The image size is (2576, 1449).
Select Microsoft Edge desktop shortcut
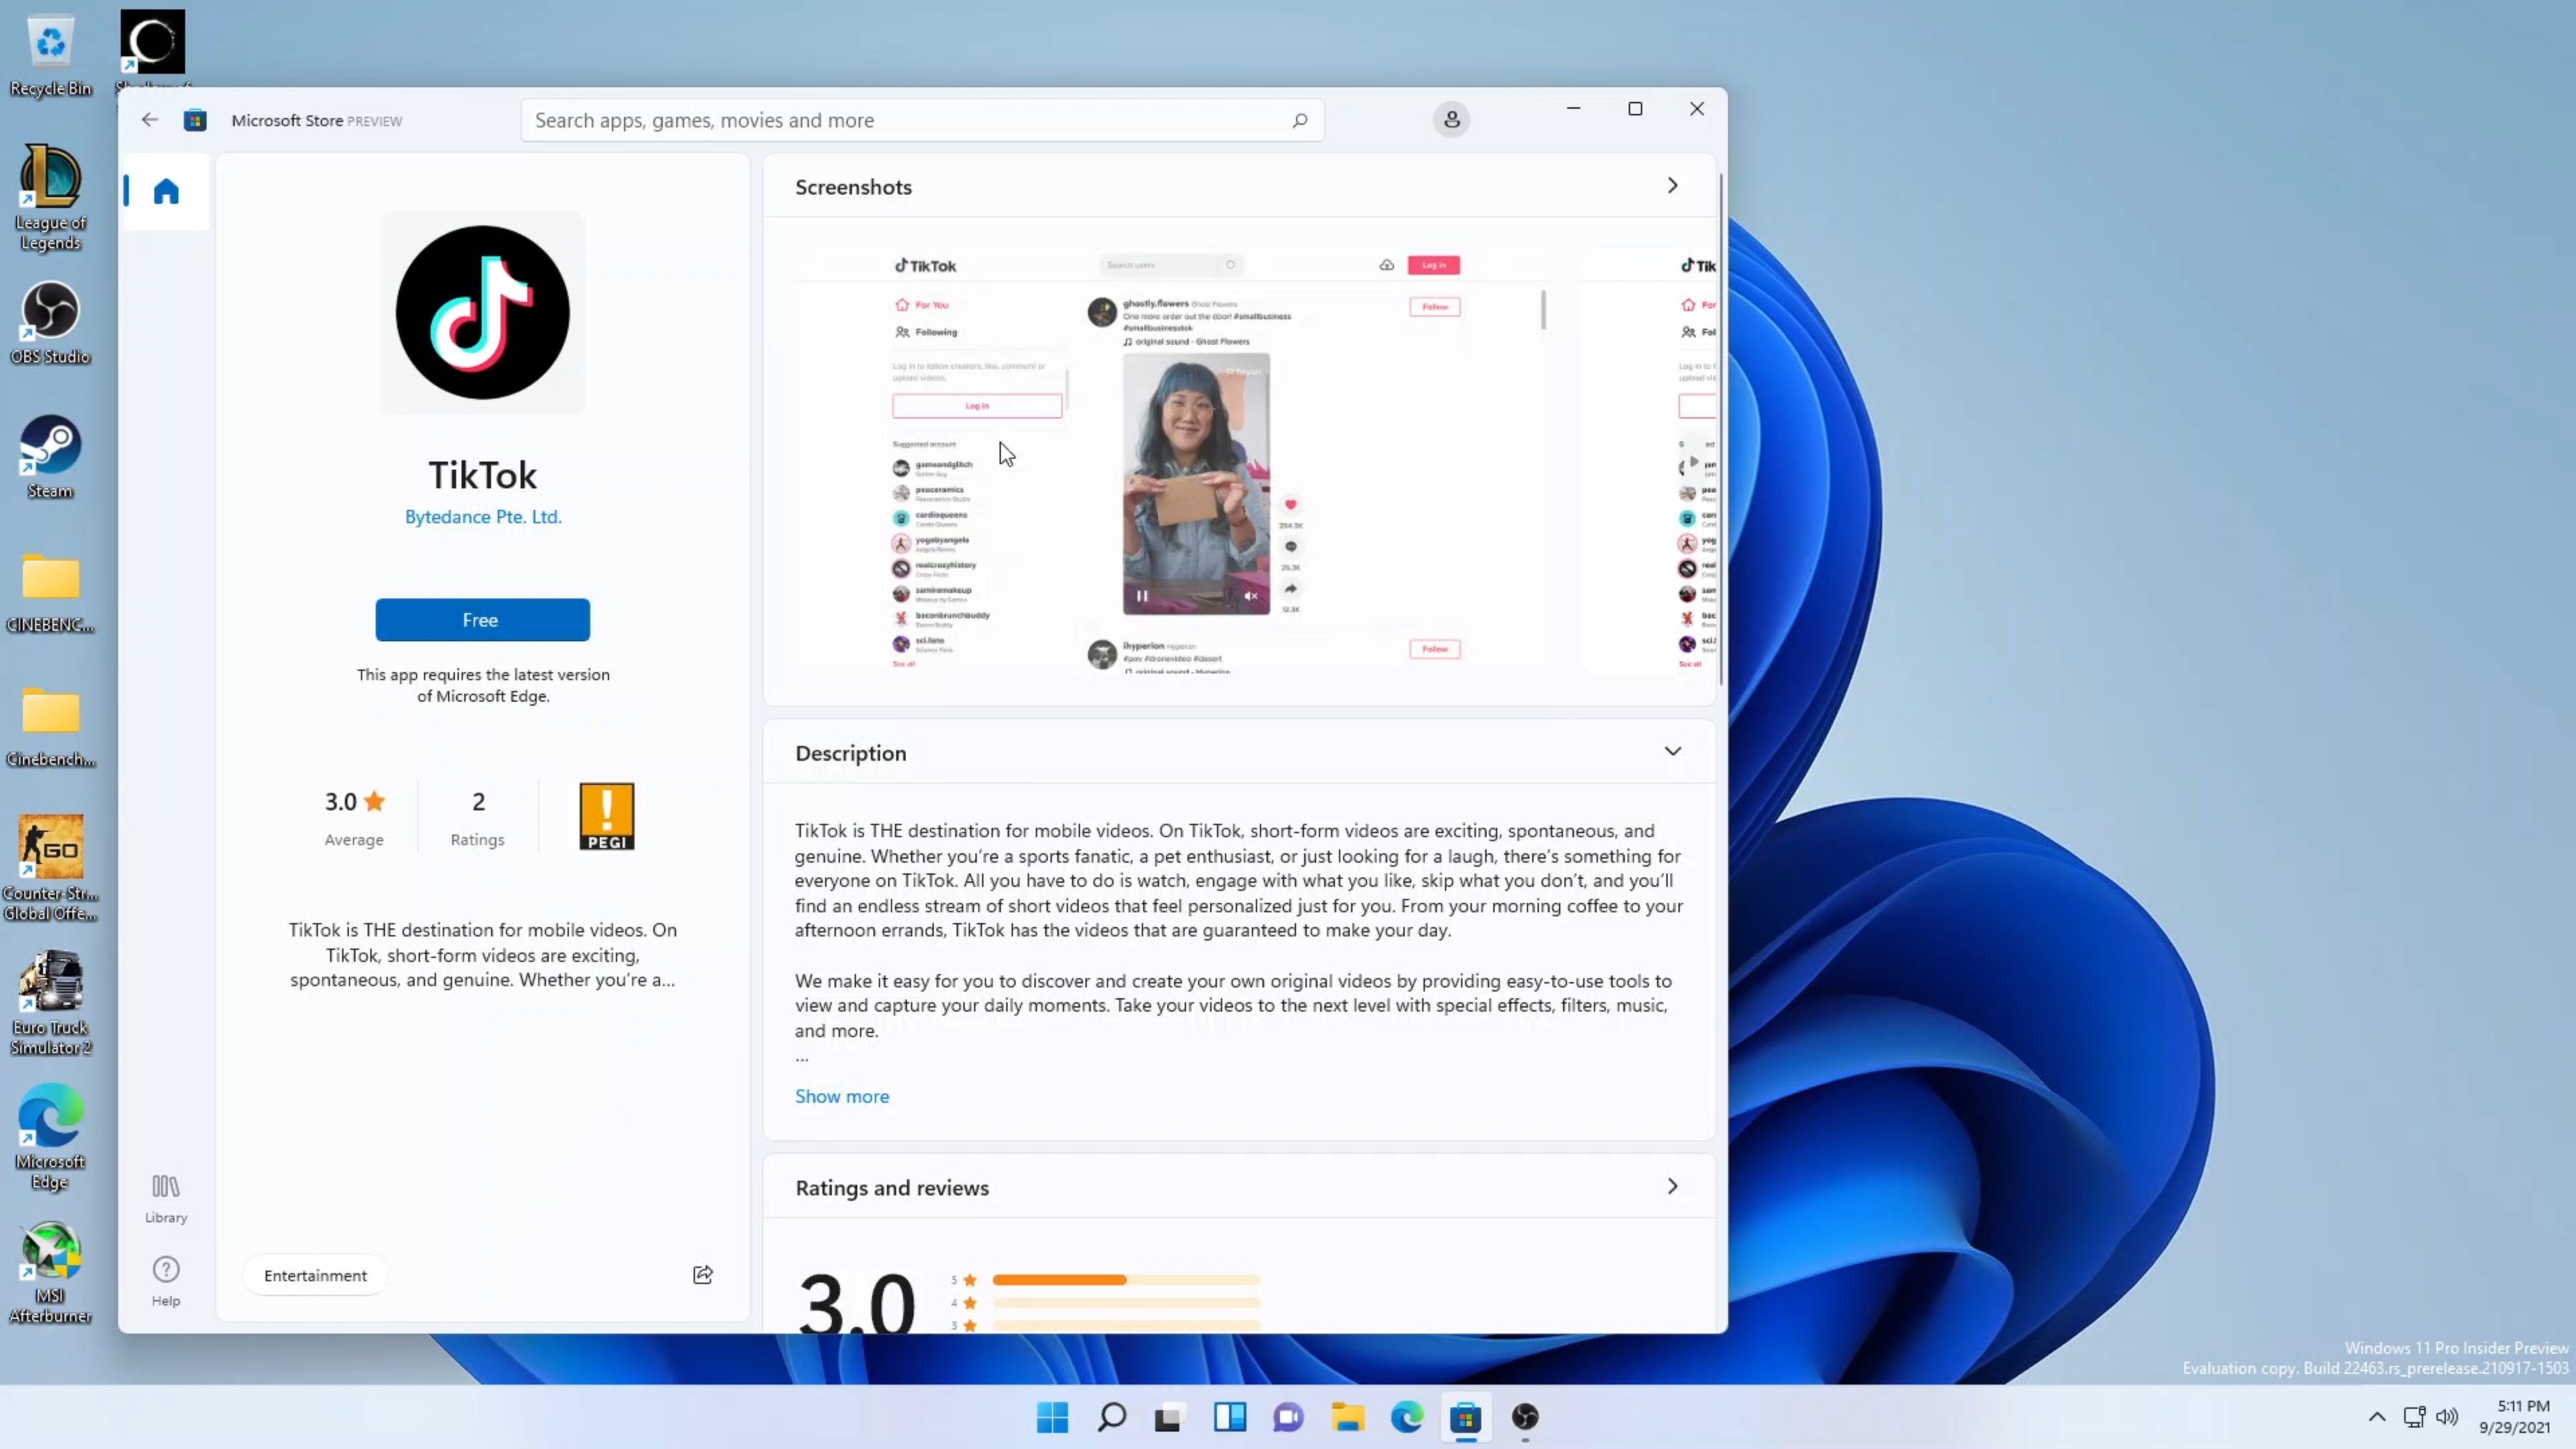coord(50,1137)
